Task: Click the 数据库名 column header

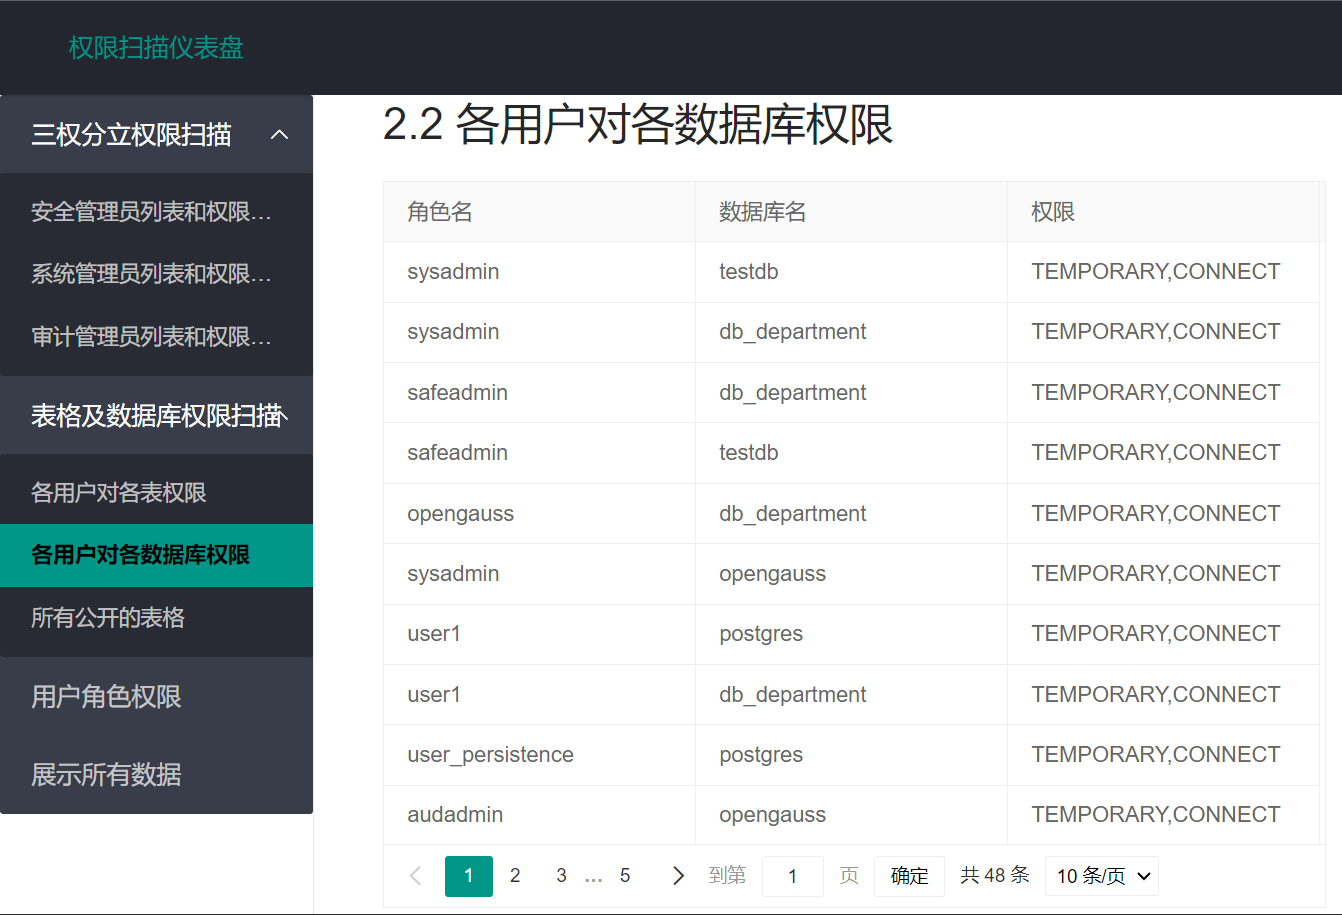Action: 852,212
